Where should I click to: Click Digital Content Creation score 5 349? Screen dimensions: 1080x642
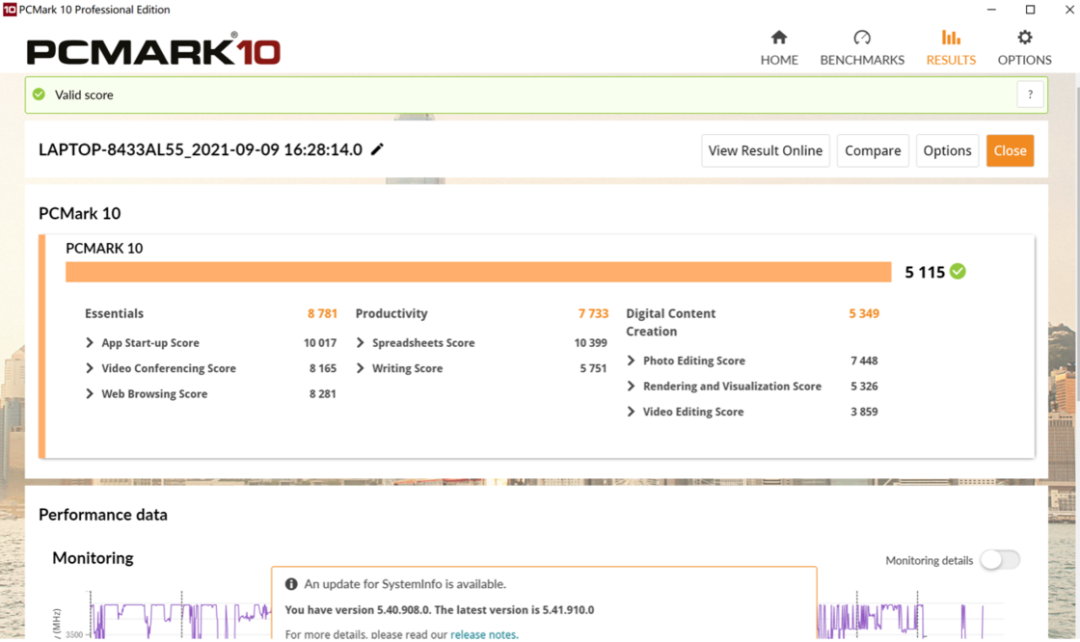(x=864, y=313)
